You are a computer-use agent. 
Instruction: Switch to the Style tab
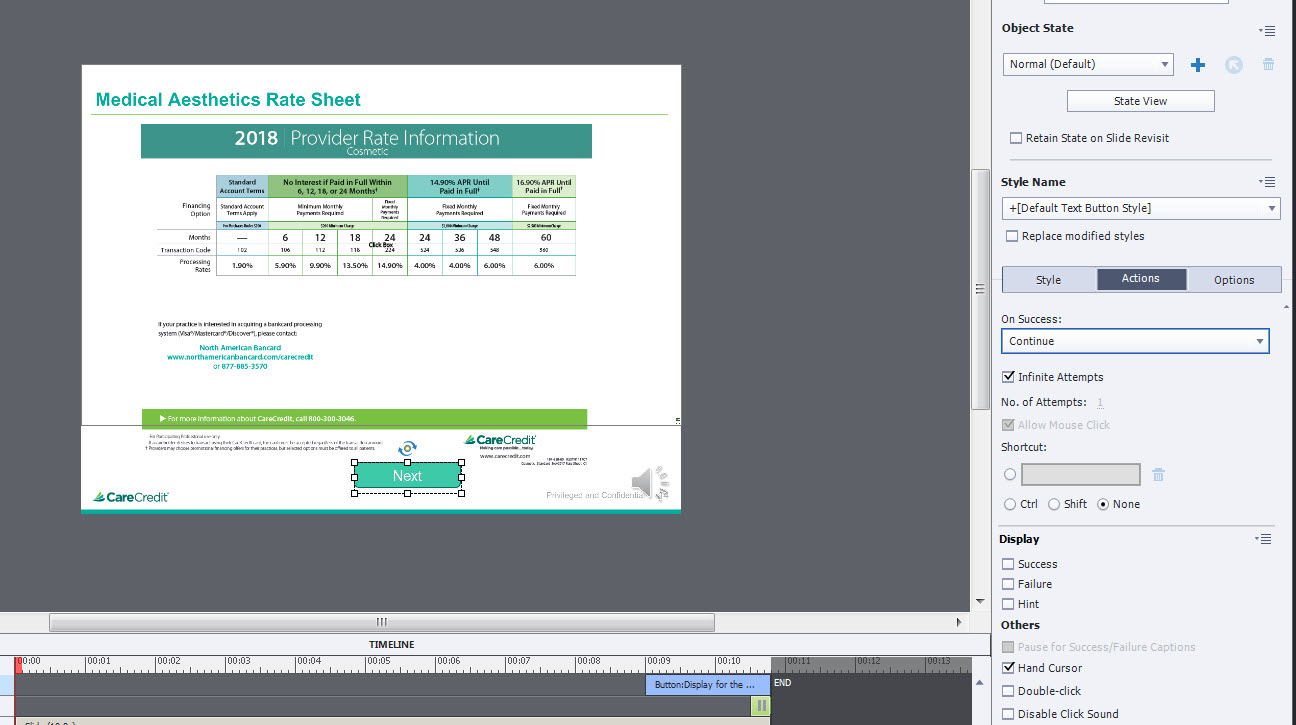point(1048,280)
